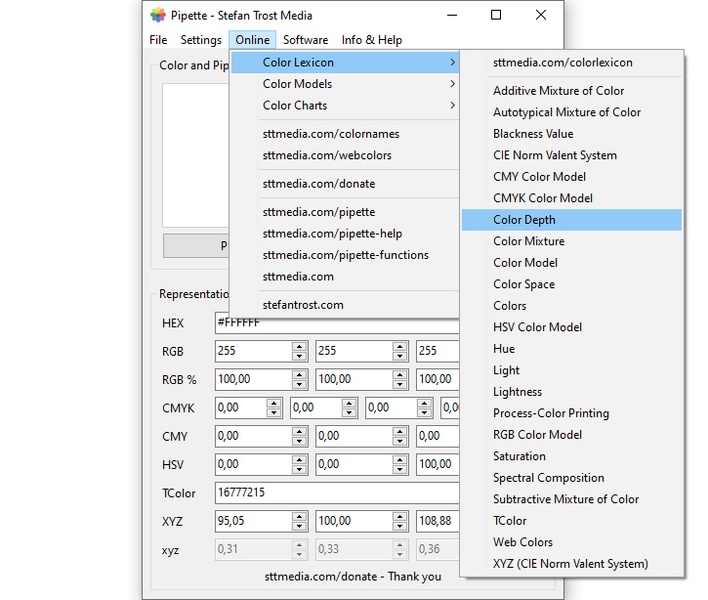708x600 pixels.
Task: Open the File menu
Action: tap(158, 40)
